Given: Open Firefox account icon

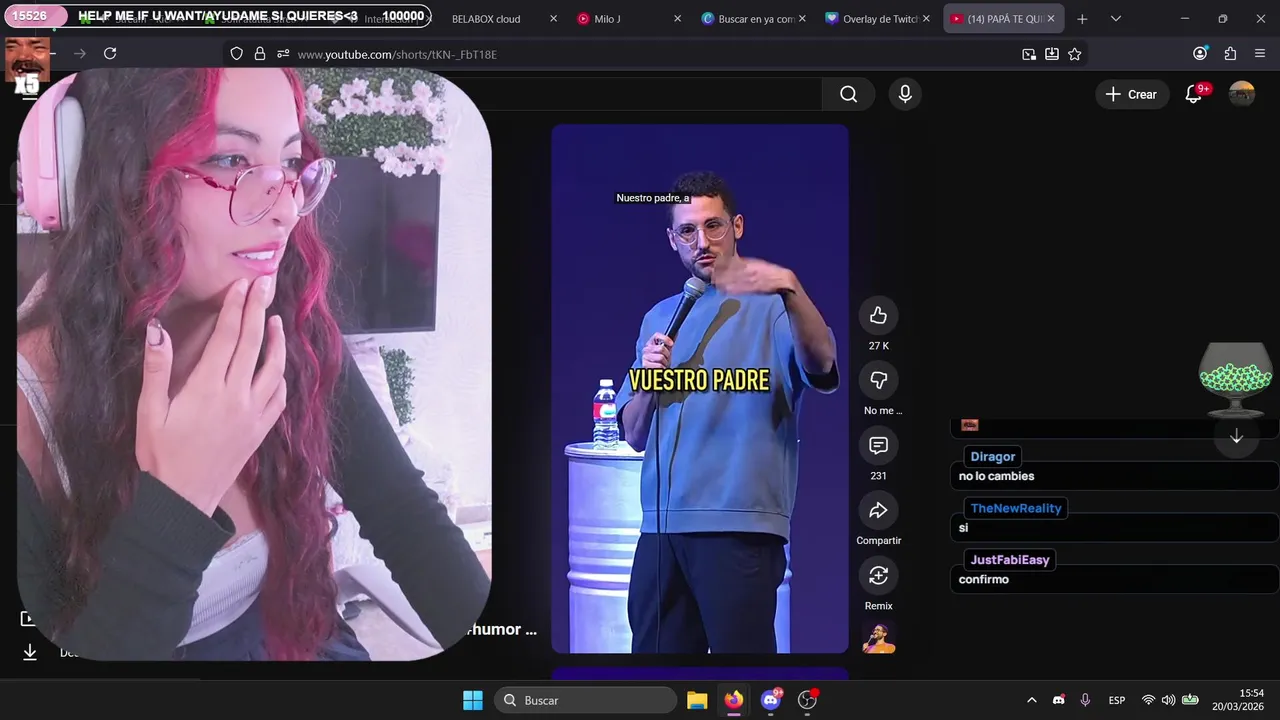Looking at the screenshot, I should click(1200, 54).
